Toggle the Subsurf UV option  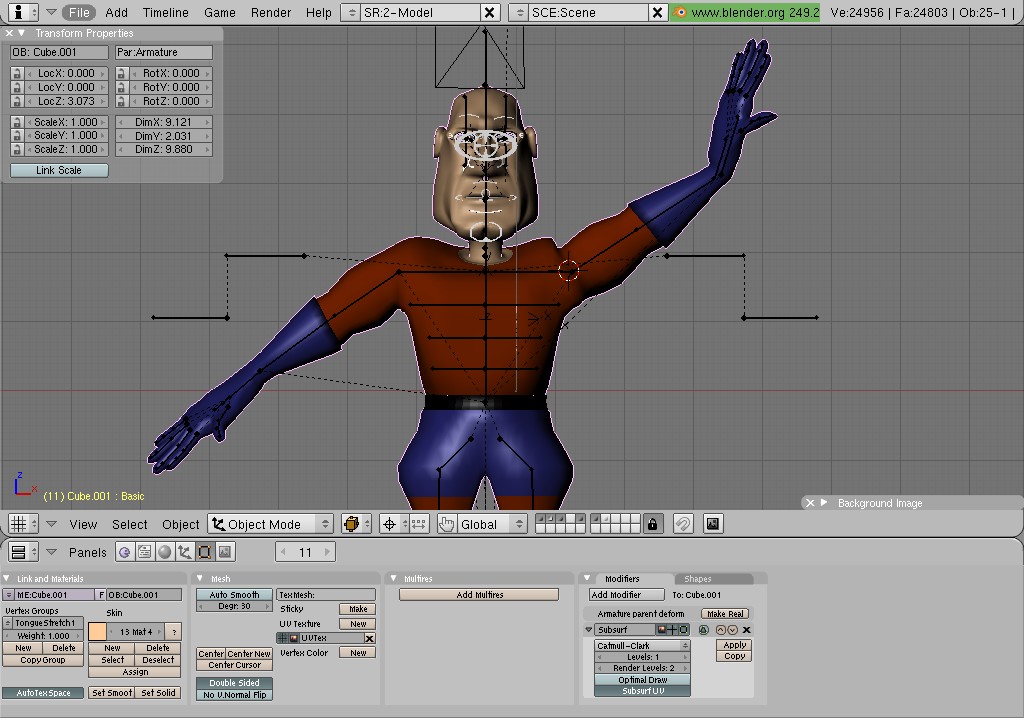[x=643, y=691]
